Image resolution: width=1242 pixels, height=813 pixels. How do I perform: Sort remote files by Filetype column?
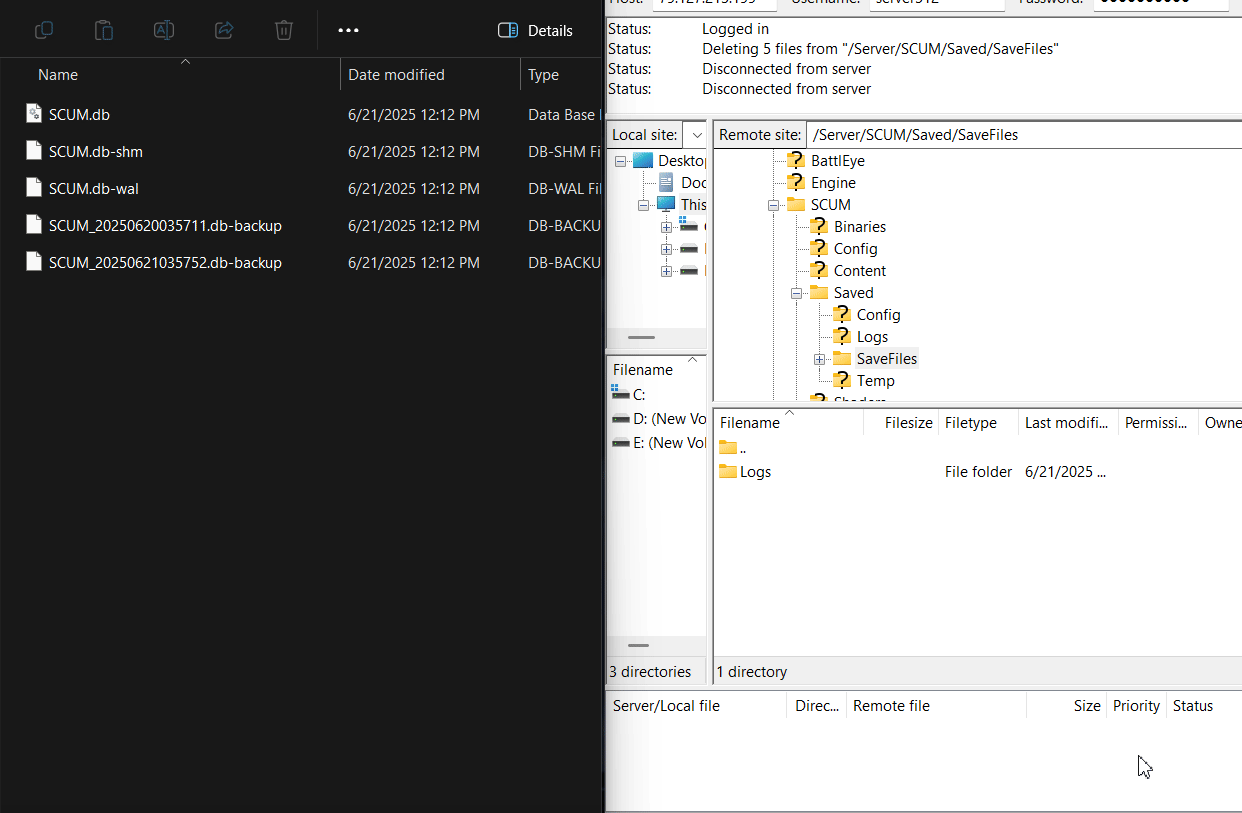tap(970, 423)
